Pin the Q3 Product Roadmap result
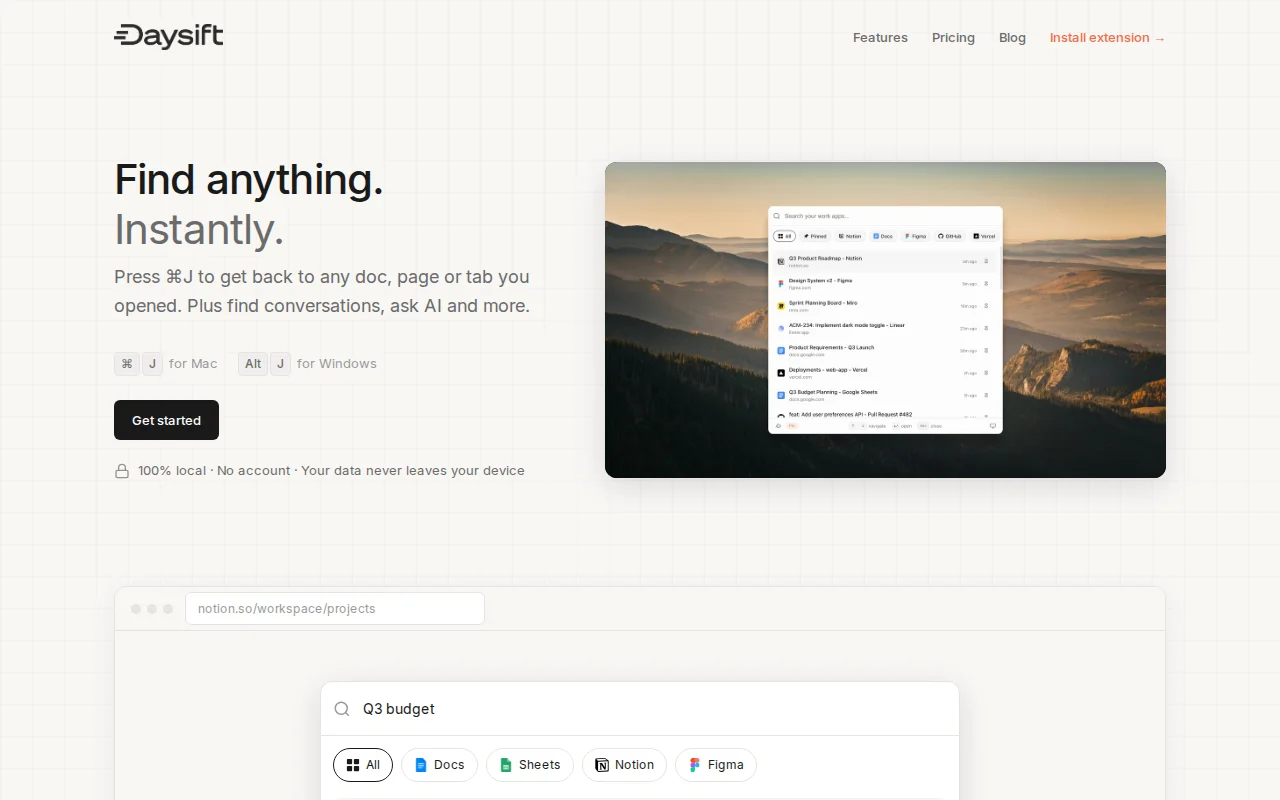Image resolution: width=1280 pixels, height=800 pixels. (x=986, y=261)
